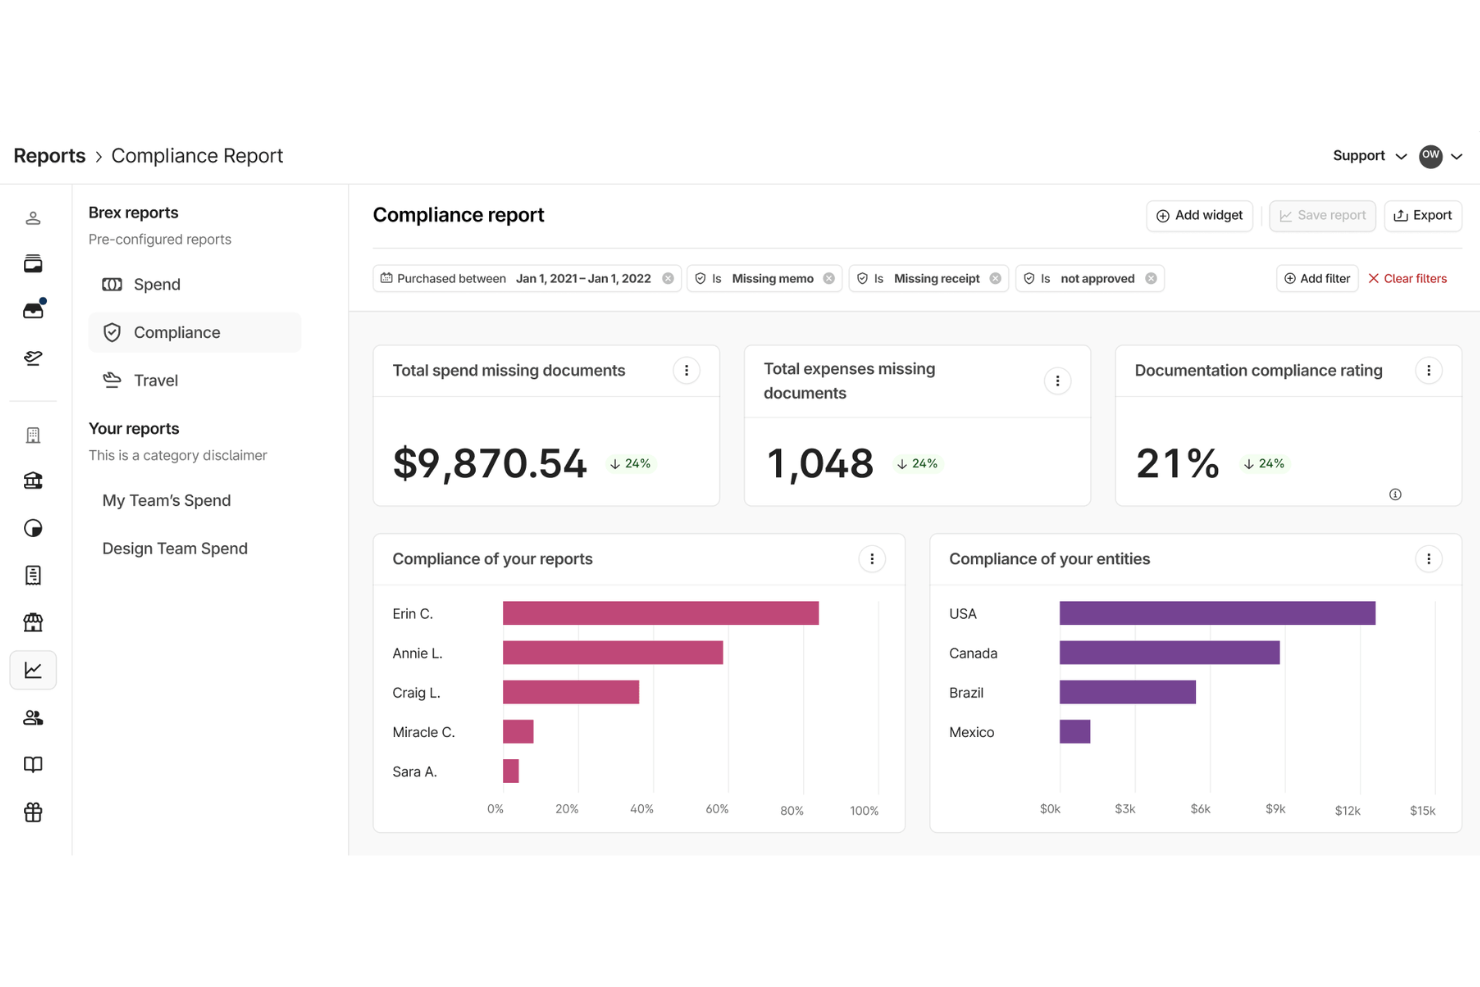Open options for Total spend missing documents
The width and height of the screenshot is (1480, 987).
(x=686, y=370)
